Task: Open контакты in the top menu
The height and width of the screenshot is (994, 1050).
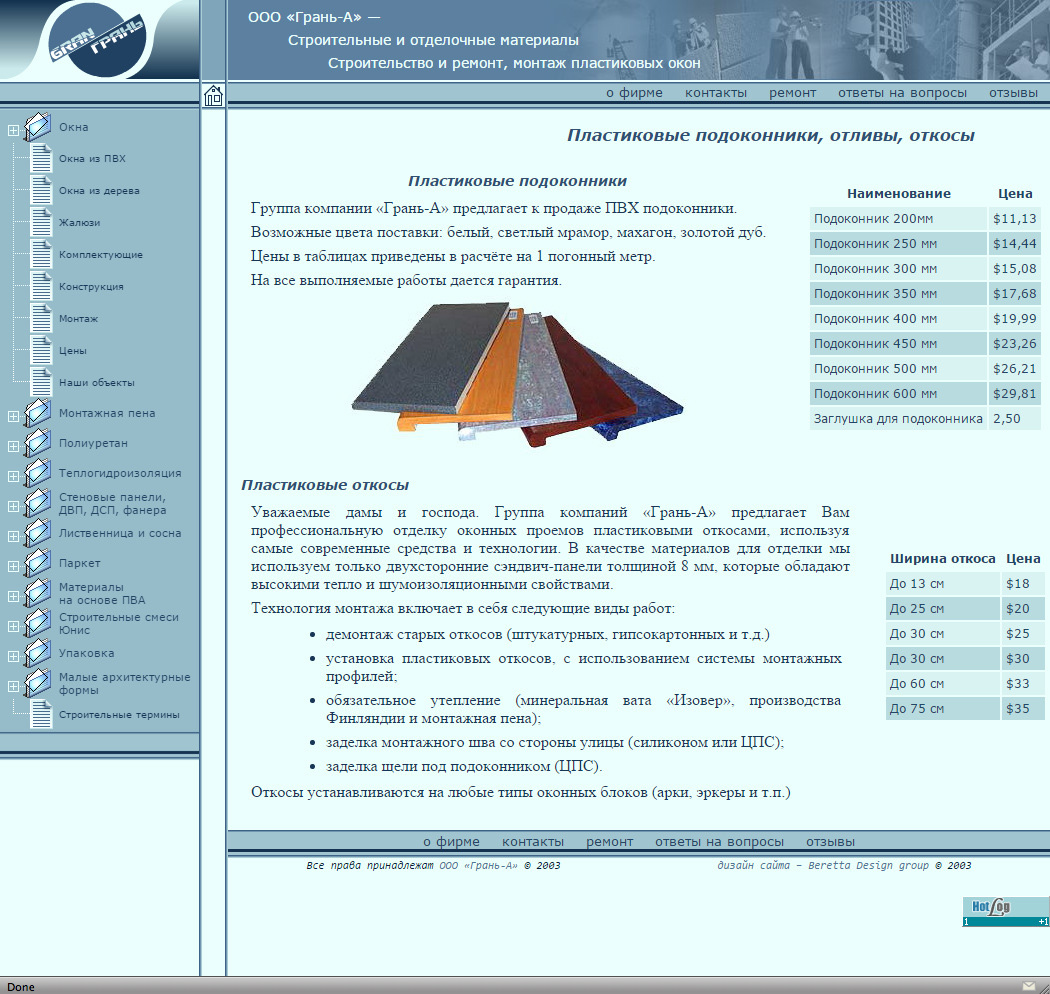Action: pyautogui.click(x=716, y=93)
